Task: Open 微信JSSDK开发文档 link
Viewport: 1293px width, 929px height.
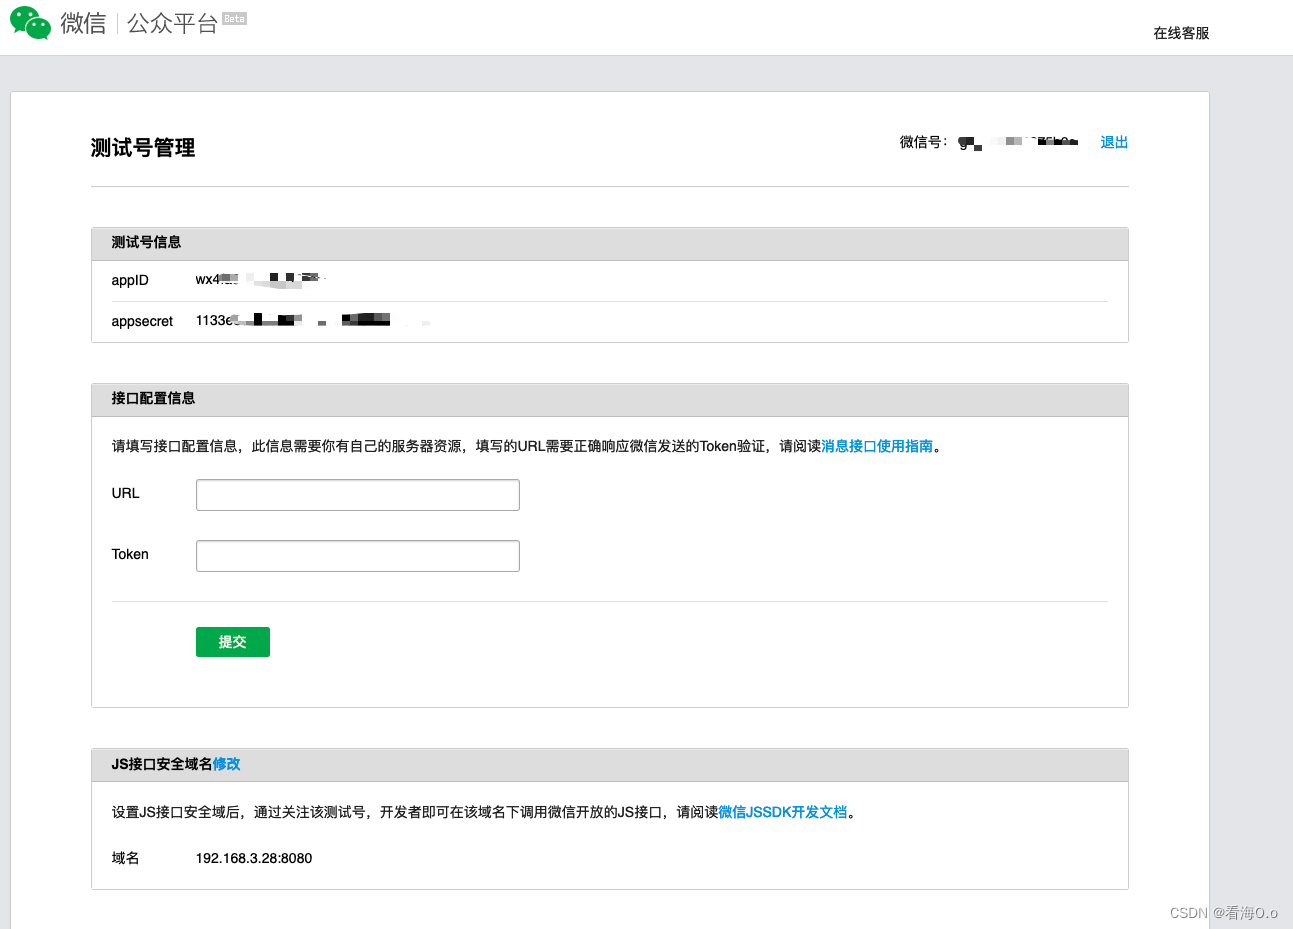Action: pyautogui.click(x=783, y=812)
